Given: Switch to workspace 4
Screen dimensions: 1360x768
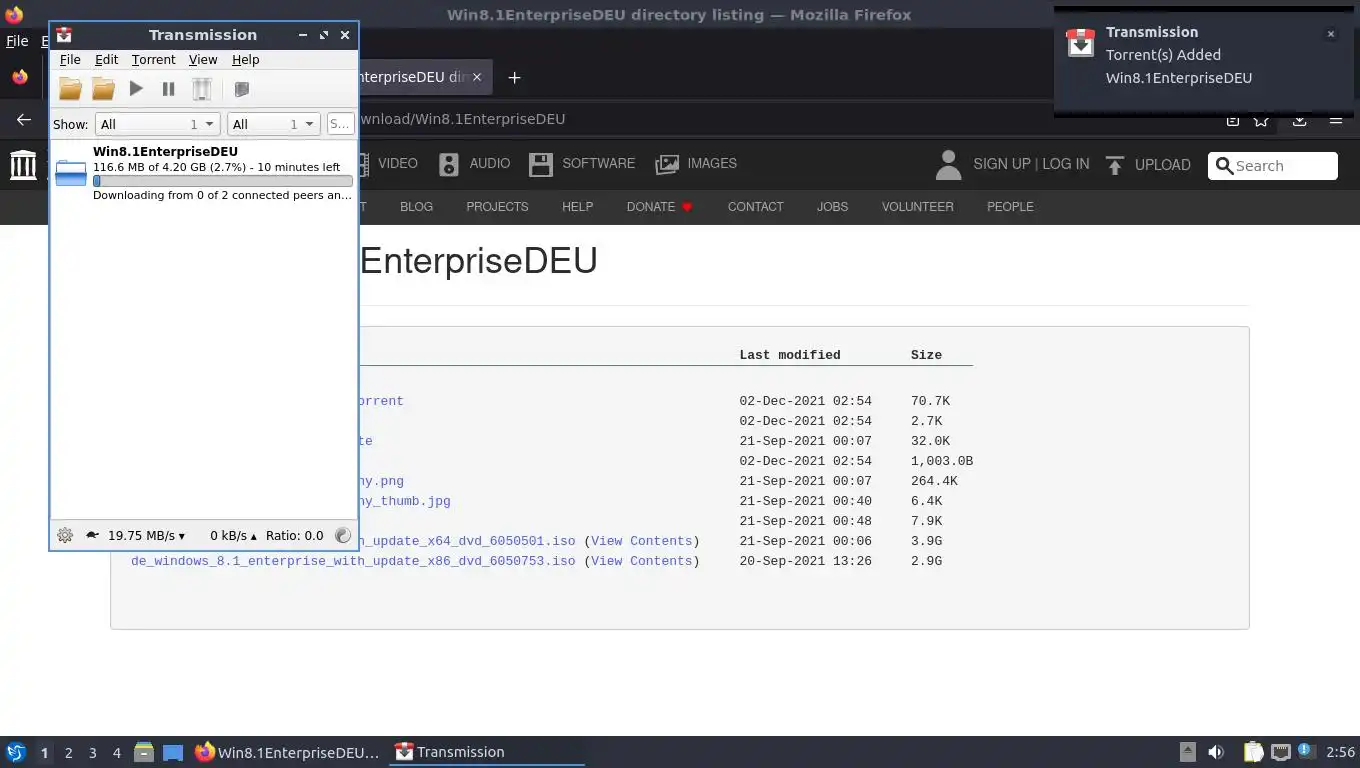Looking at the screenshot, I should point(116,753).
